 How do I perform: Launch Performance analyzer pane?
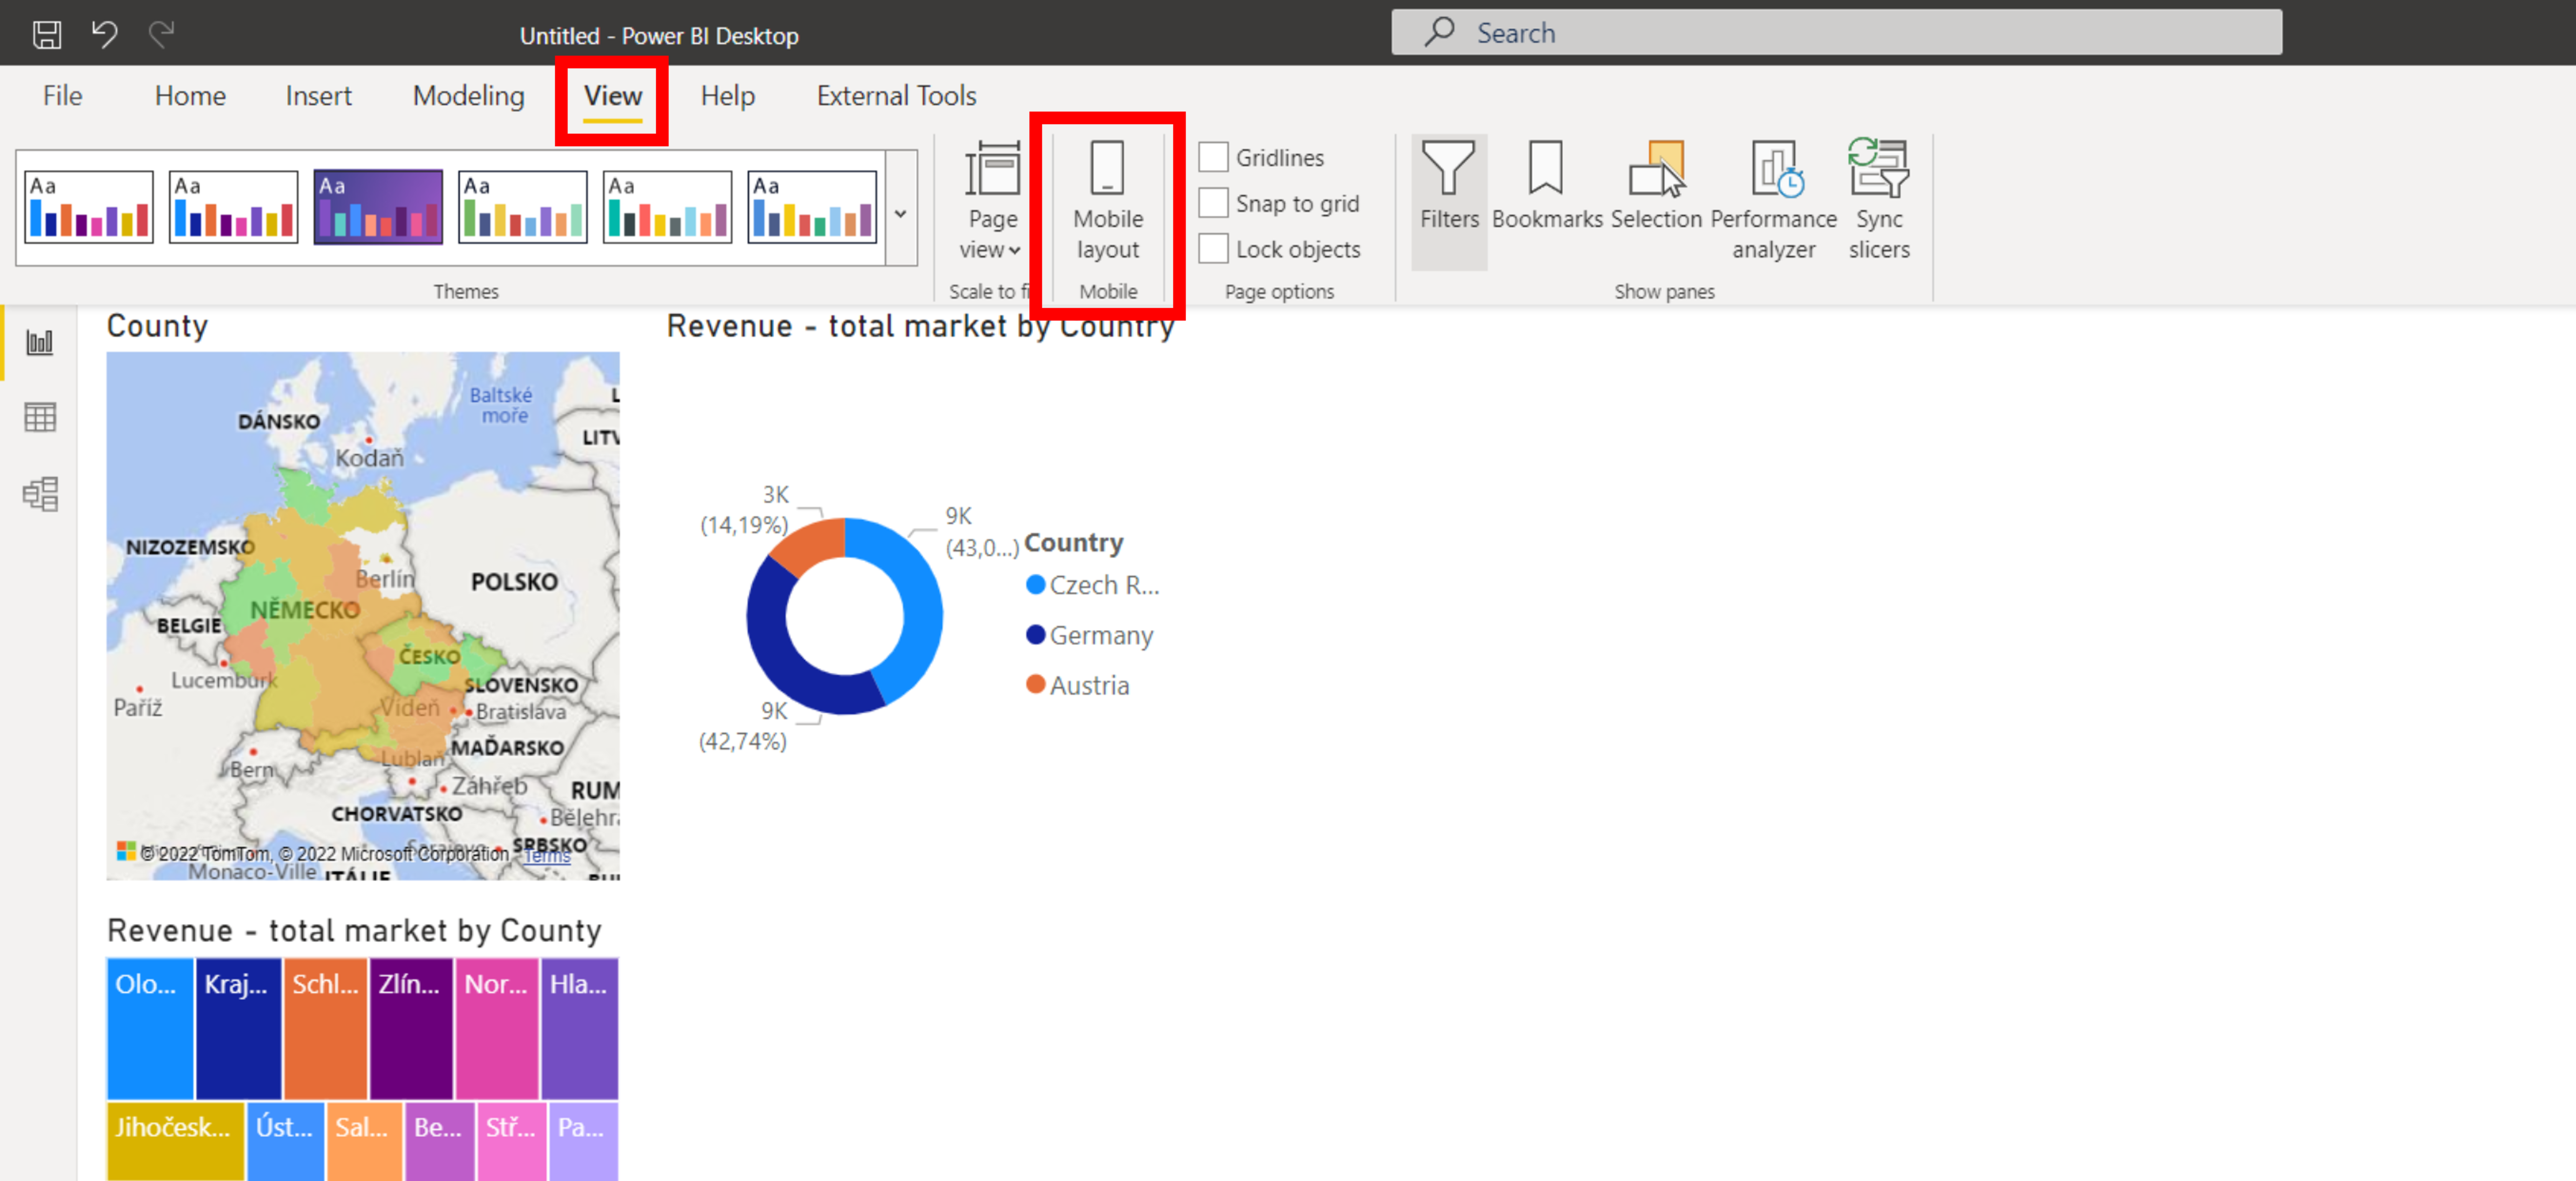click(x=1773, y=201)
